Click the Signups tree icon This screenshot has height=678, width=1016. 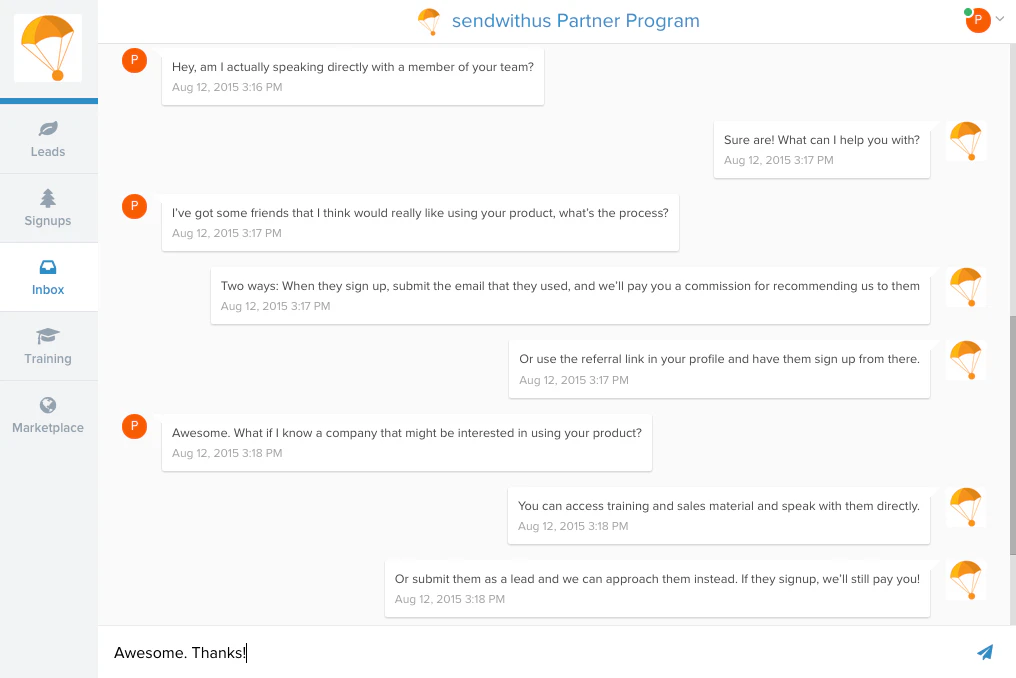[x=47, y=199]
